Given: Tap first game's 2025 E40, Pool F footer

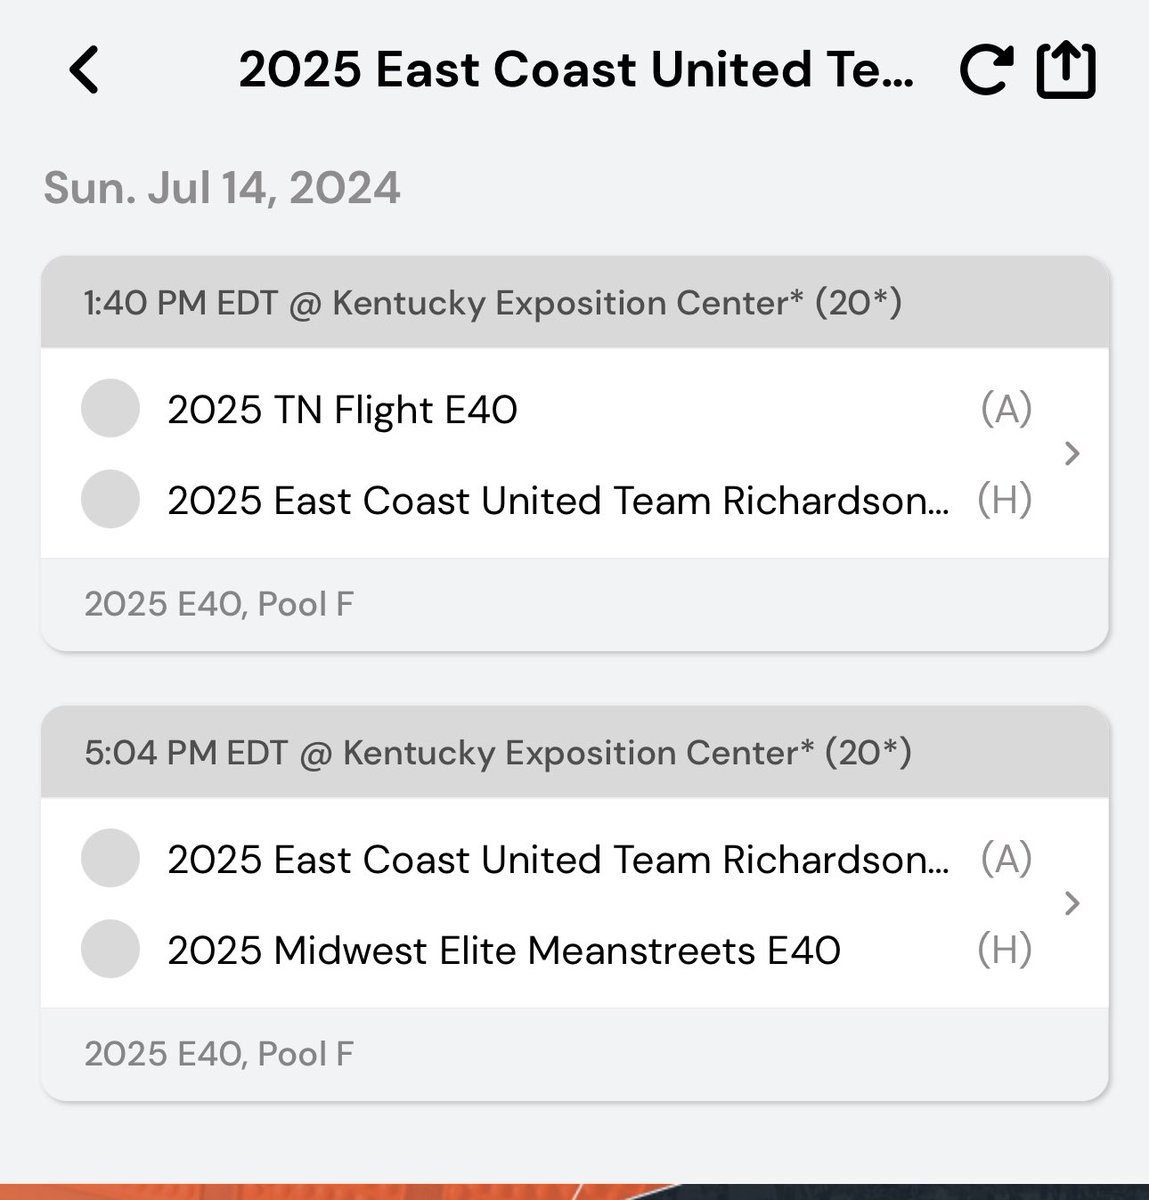Looking at the screenshot, I should tap(575, 604).
